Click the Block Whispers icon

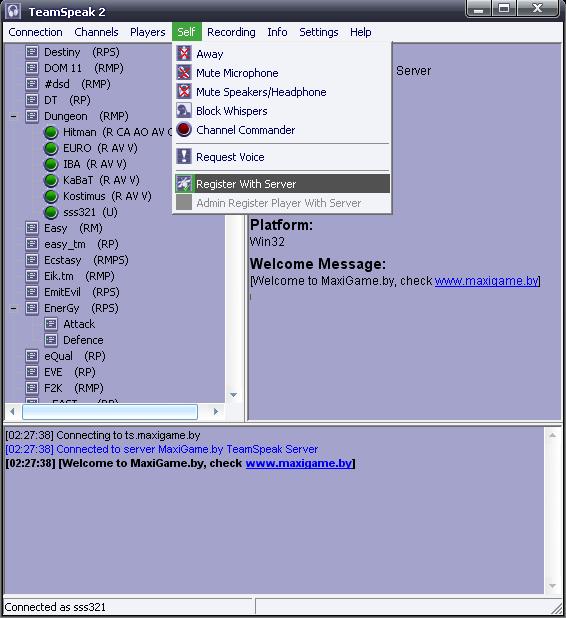click(184, 111)
